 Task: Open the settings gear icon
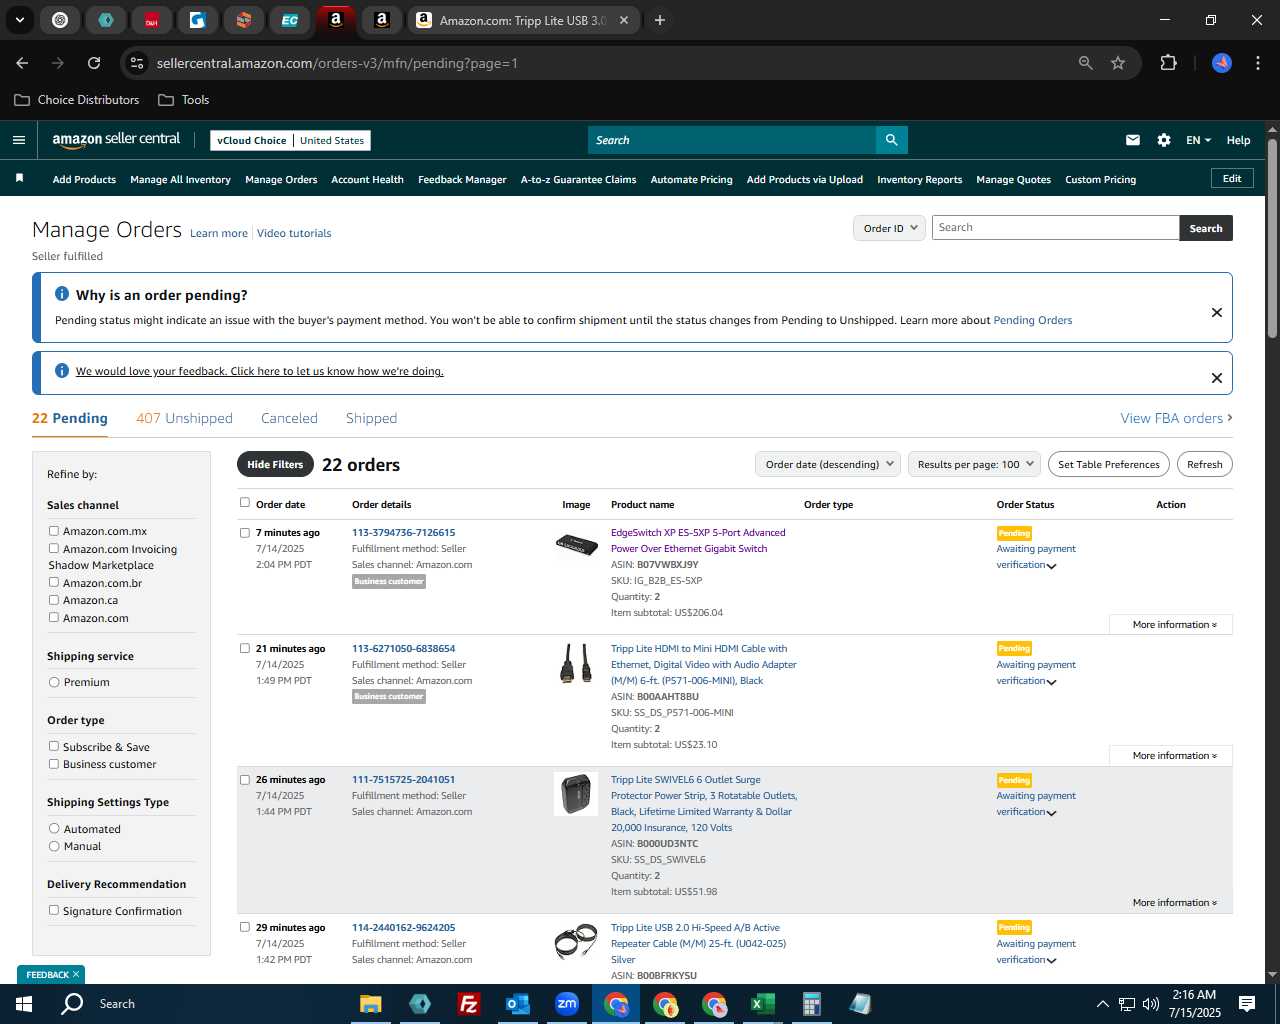tap(1164, 140)
